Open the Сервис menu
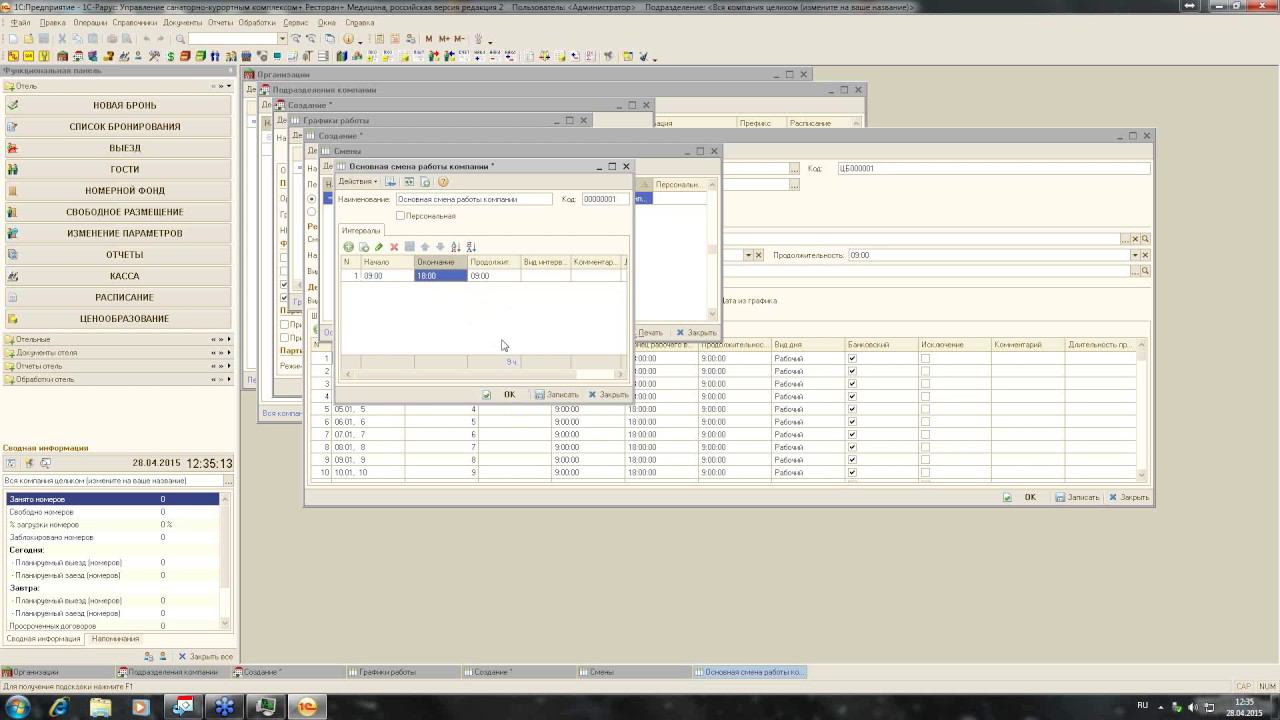 coord(295,22)
